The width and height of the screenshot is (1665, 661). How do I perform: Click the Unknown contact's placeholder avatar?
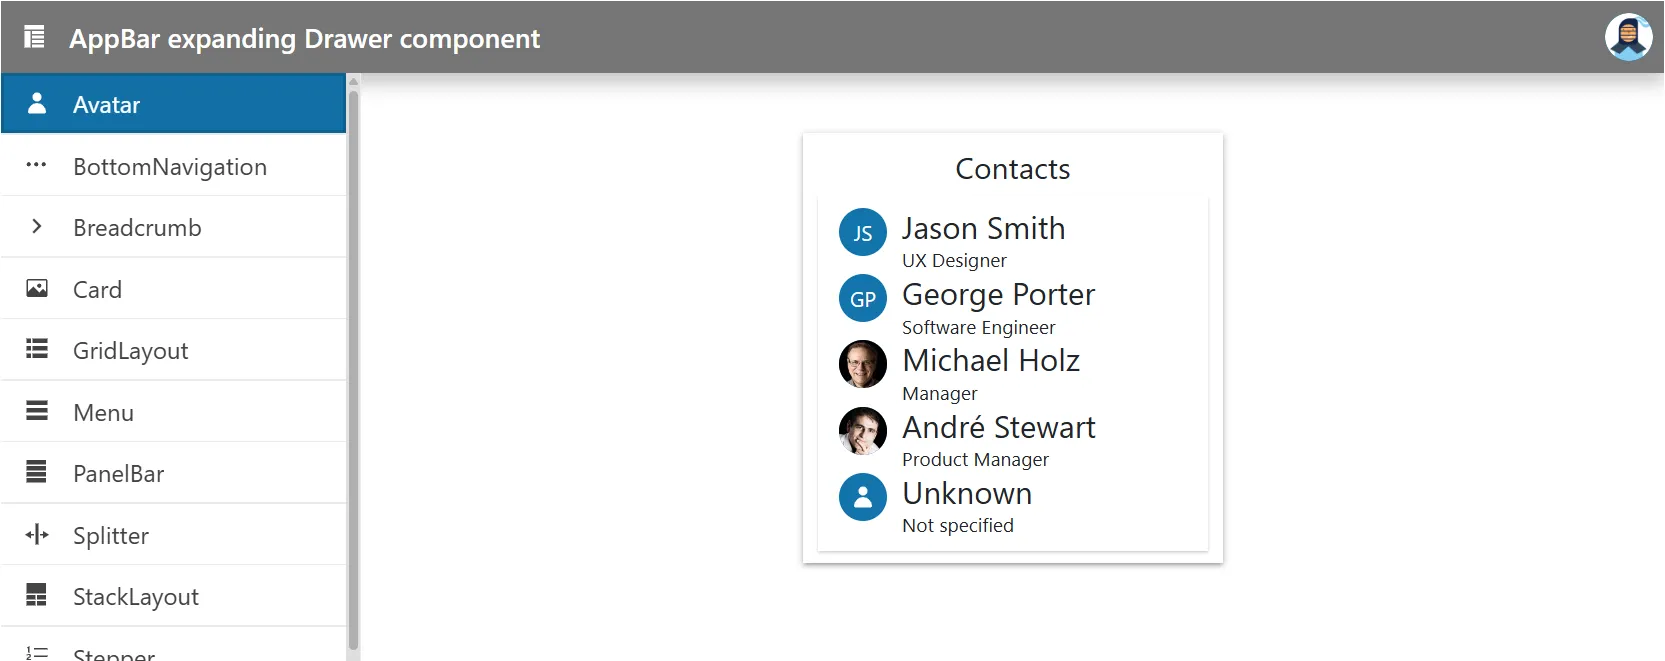(863, 497)
